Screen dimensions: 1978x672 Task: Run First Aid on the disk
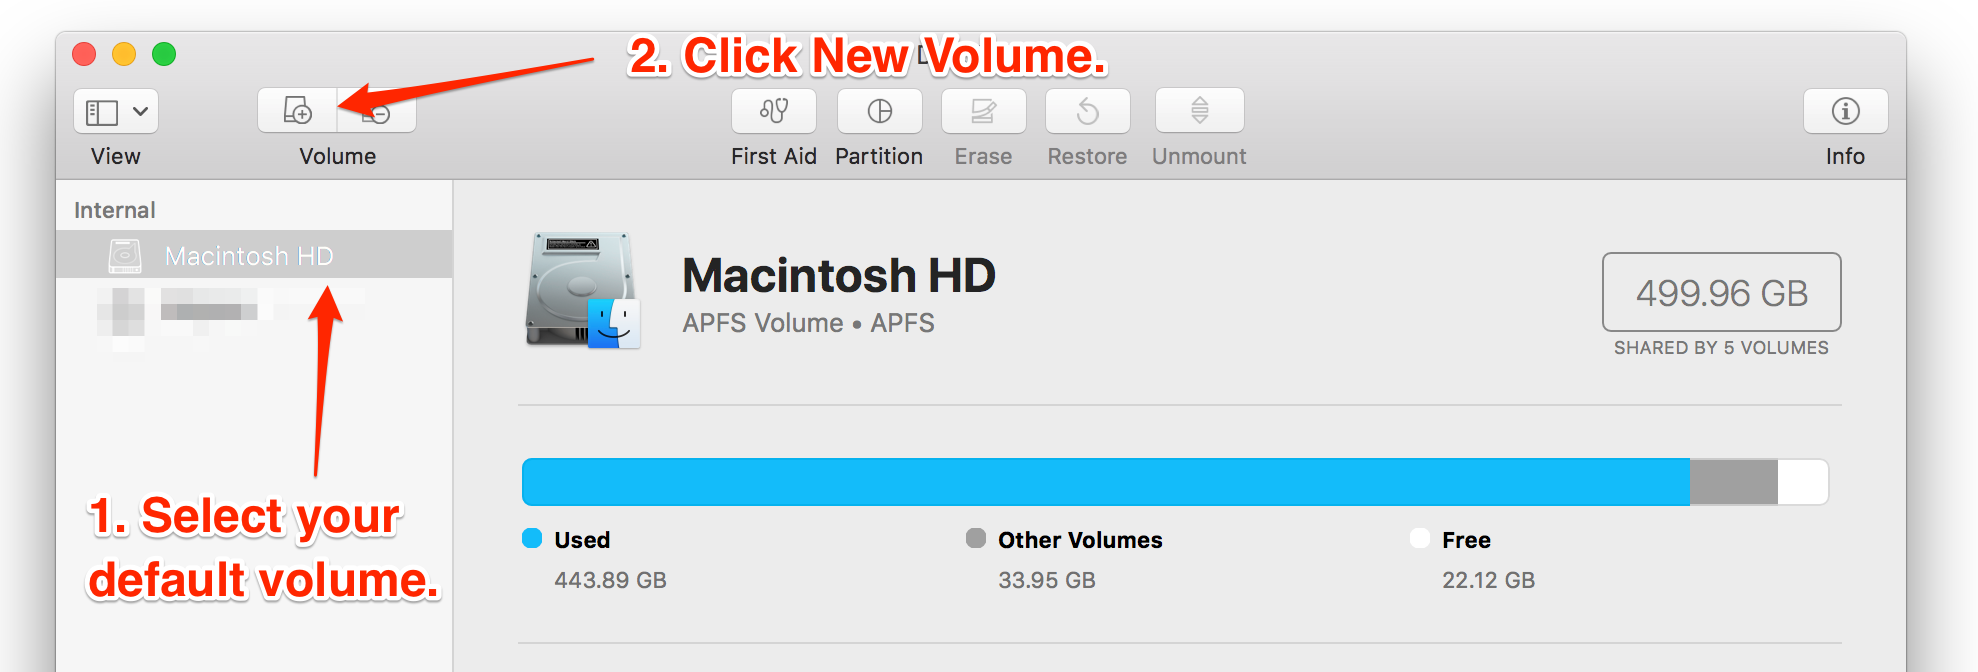click(x=774, y=110)
